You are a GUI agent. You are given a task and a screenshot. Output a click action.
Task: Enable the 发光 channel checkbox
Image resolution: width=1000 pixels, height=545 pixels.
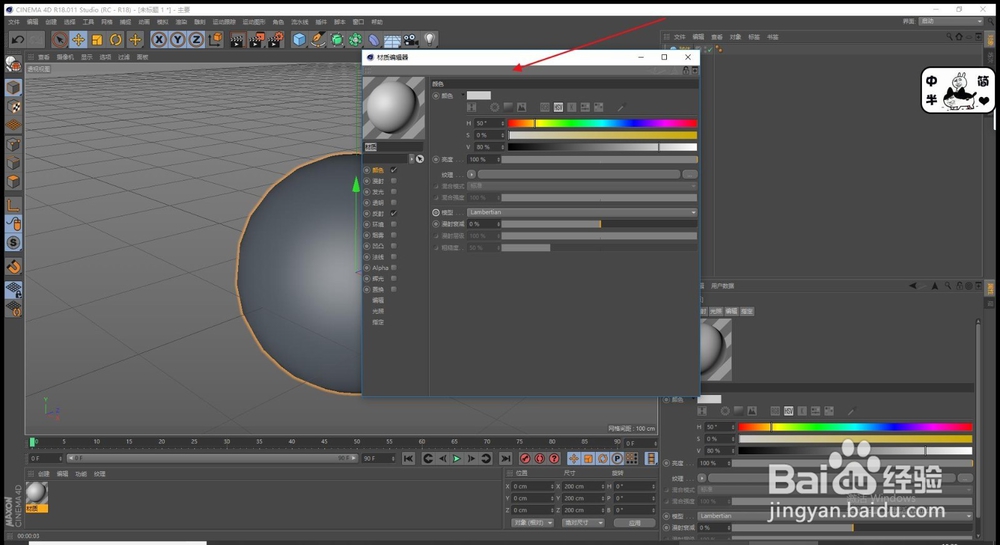394,192
